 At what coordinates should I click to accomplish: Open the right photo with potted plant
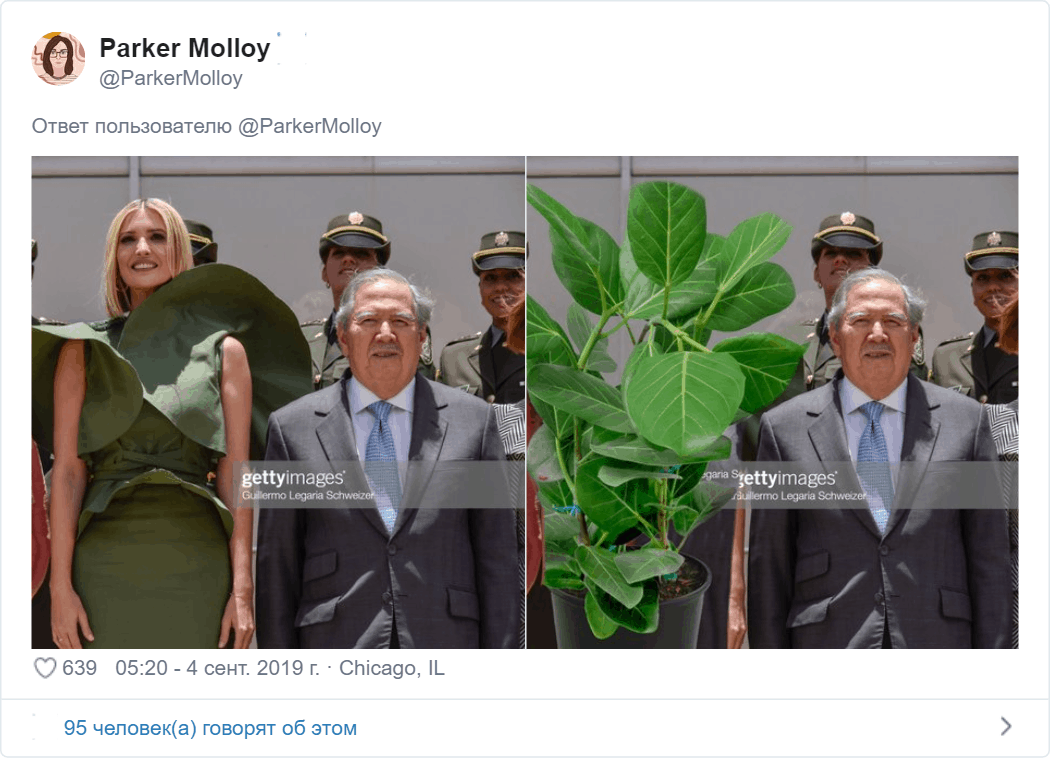tap(773, 402)
